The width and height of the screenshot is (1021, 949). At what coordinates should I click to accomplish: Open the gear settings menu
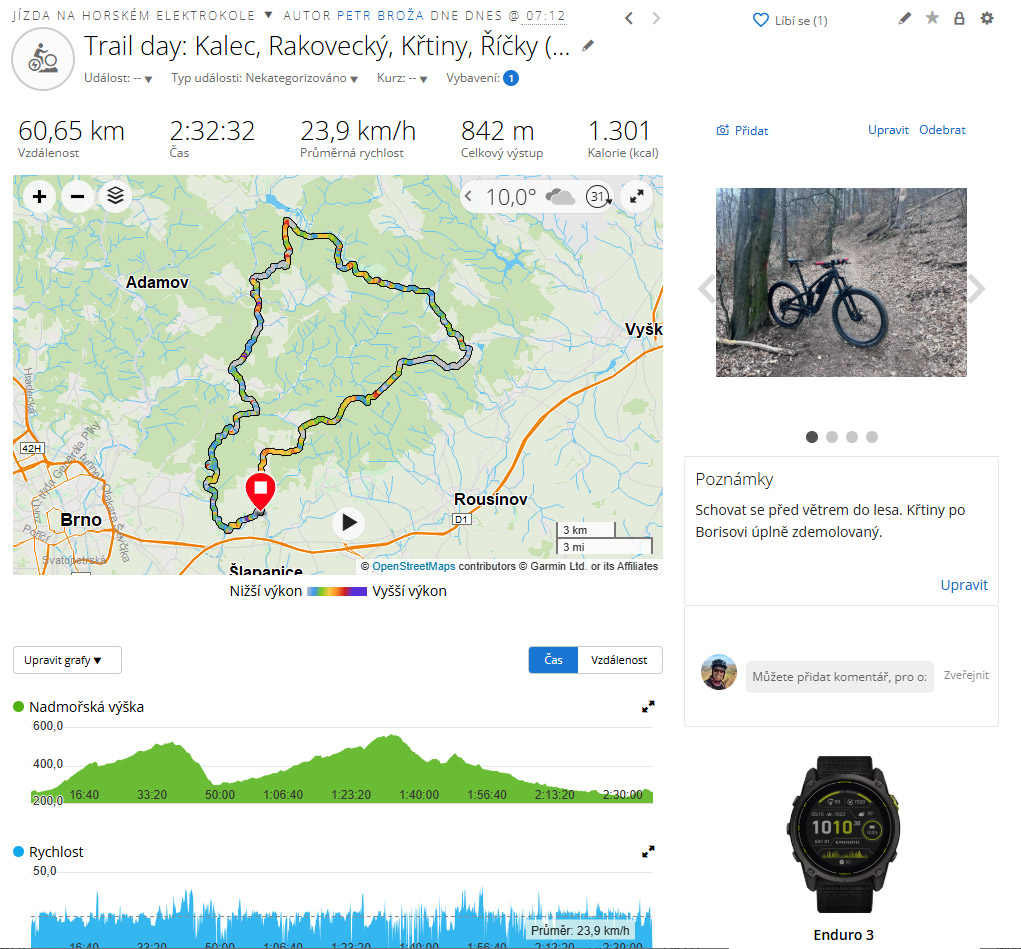click(x=987, y=18)
